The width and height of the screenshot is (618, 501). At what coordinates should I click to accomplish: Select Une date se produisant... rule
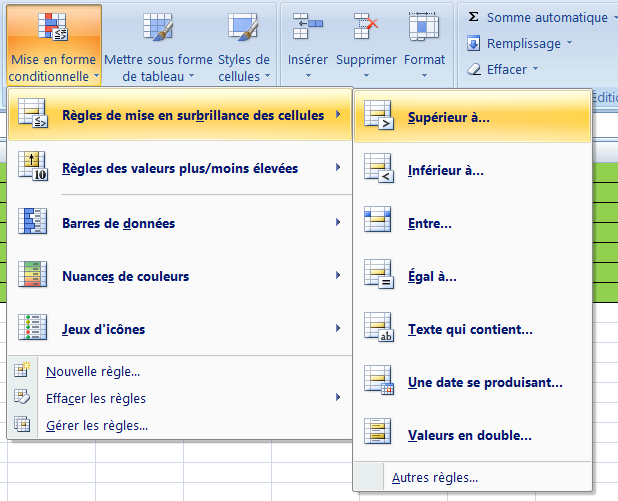[x=473, y=382]
